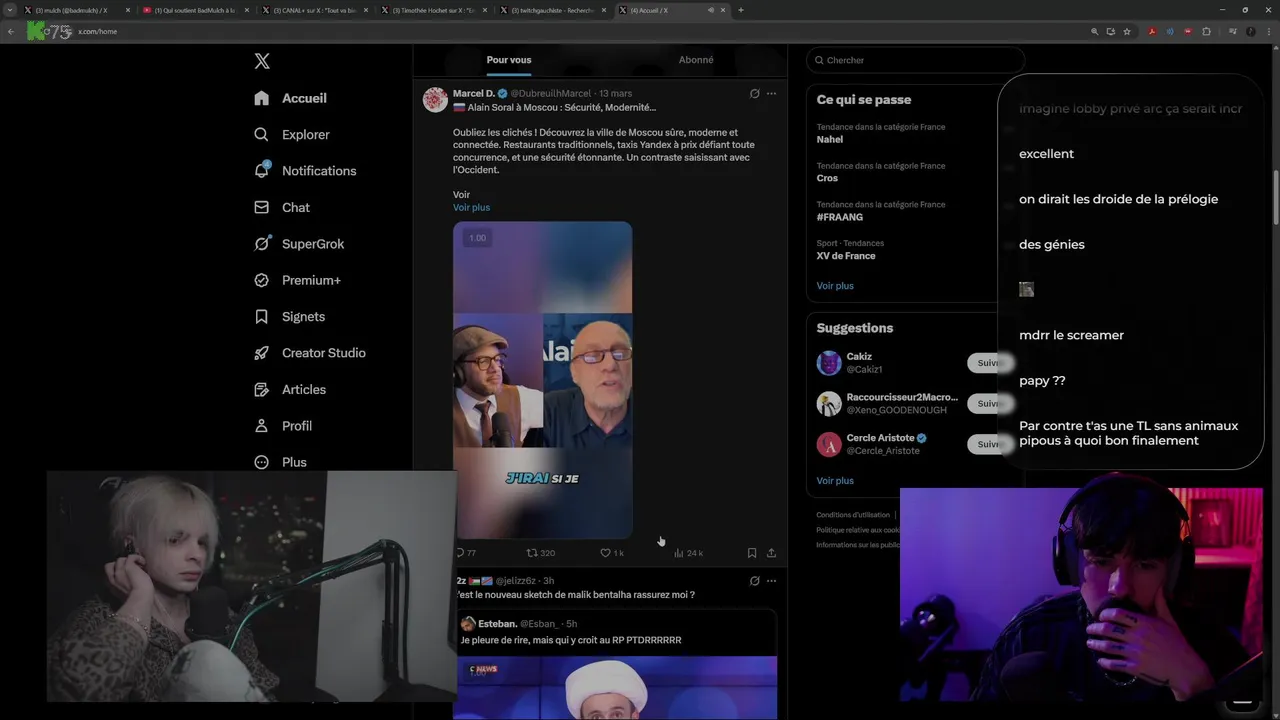Expand the post text with Voir plus
The height and width of the screenshot is (720, 1280).
pos(471,207)
